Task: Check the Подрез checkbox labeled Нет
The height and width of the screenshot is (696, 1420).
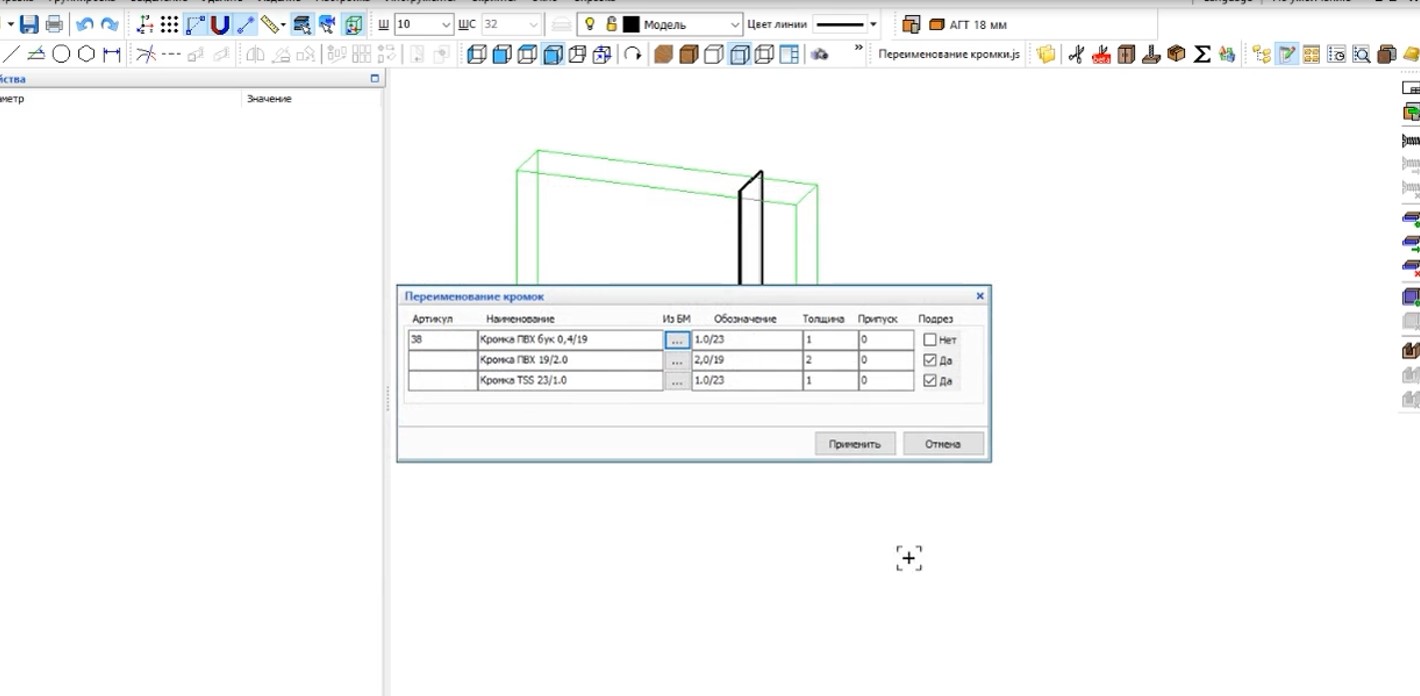Action: click(x=930, y=340)
